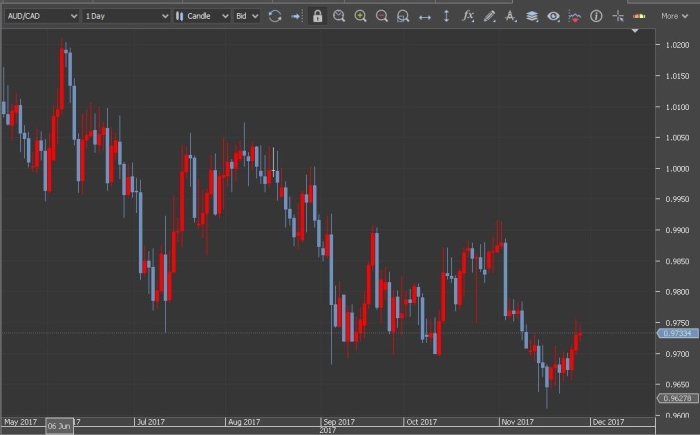700x435 pixels.
Task: Click the shift chart to end arrow icon
Action: [296, 17]
